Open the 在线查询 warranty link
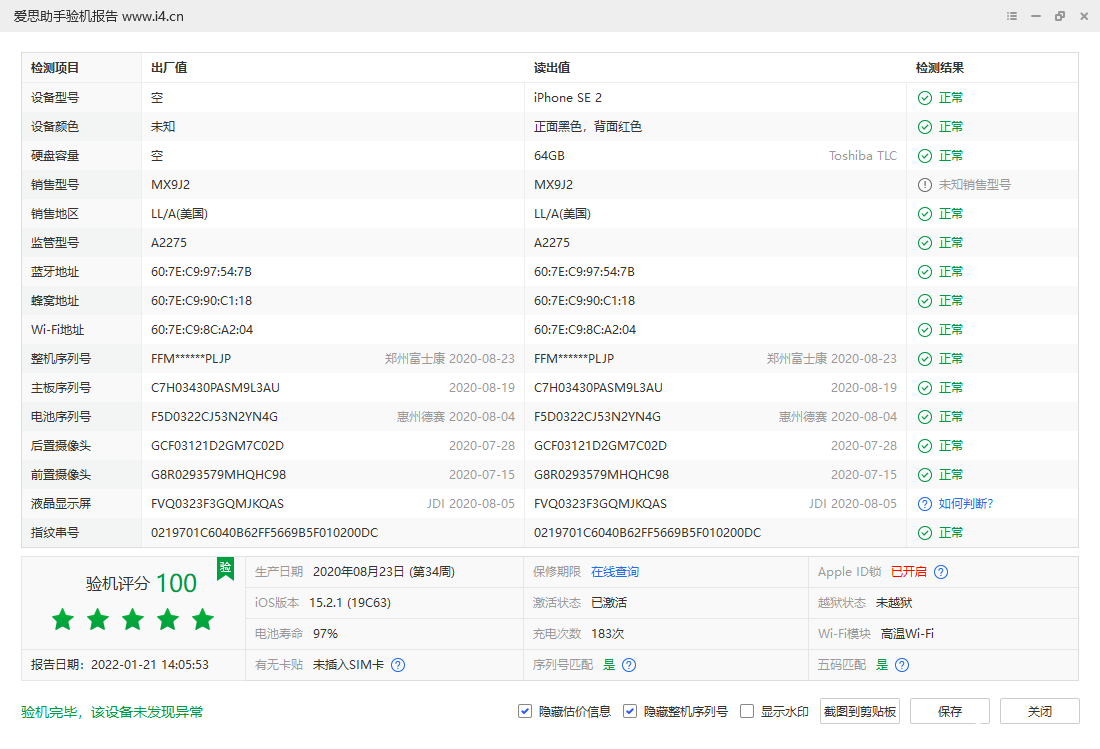1100x749 pixels. [x=615, y=572]
